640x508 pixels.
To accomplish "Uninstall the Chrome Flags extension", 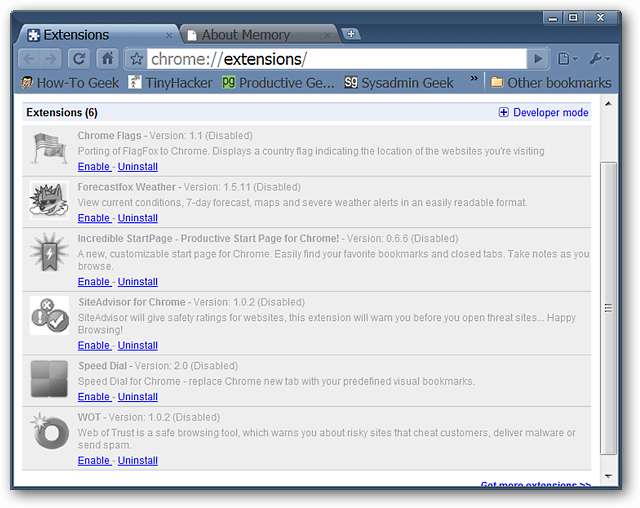I will tap(138, 167).
